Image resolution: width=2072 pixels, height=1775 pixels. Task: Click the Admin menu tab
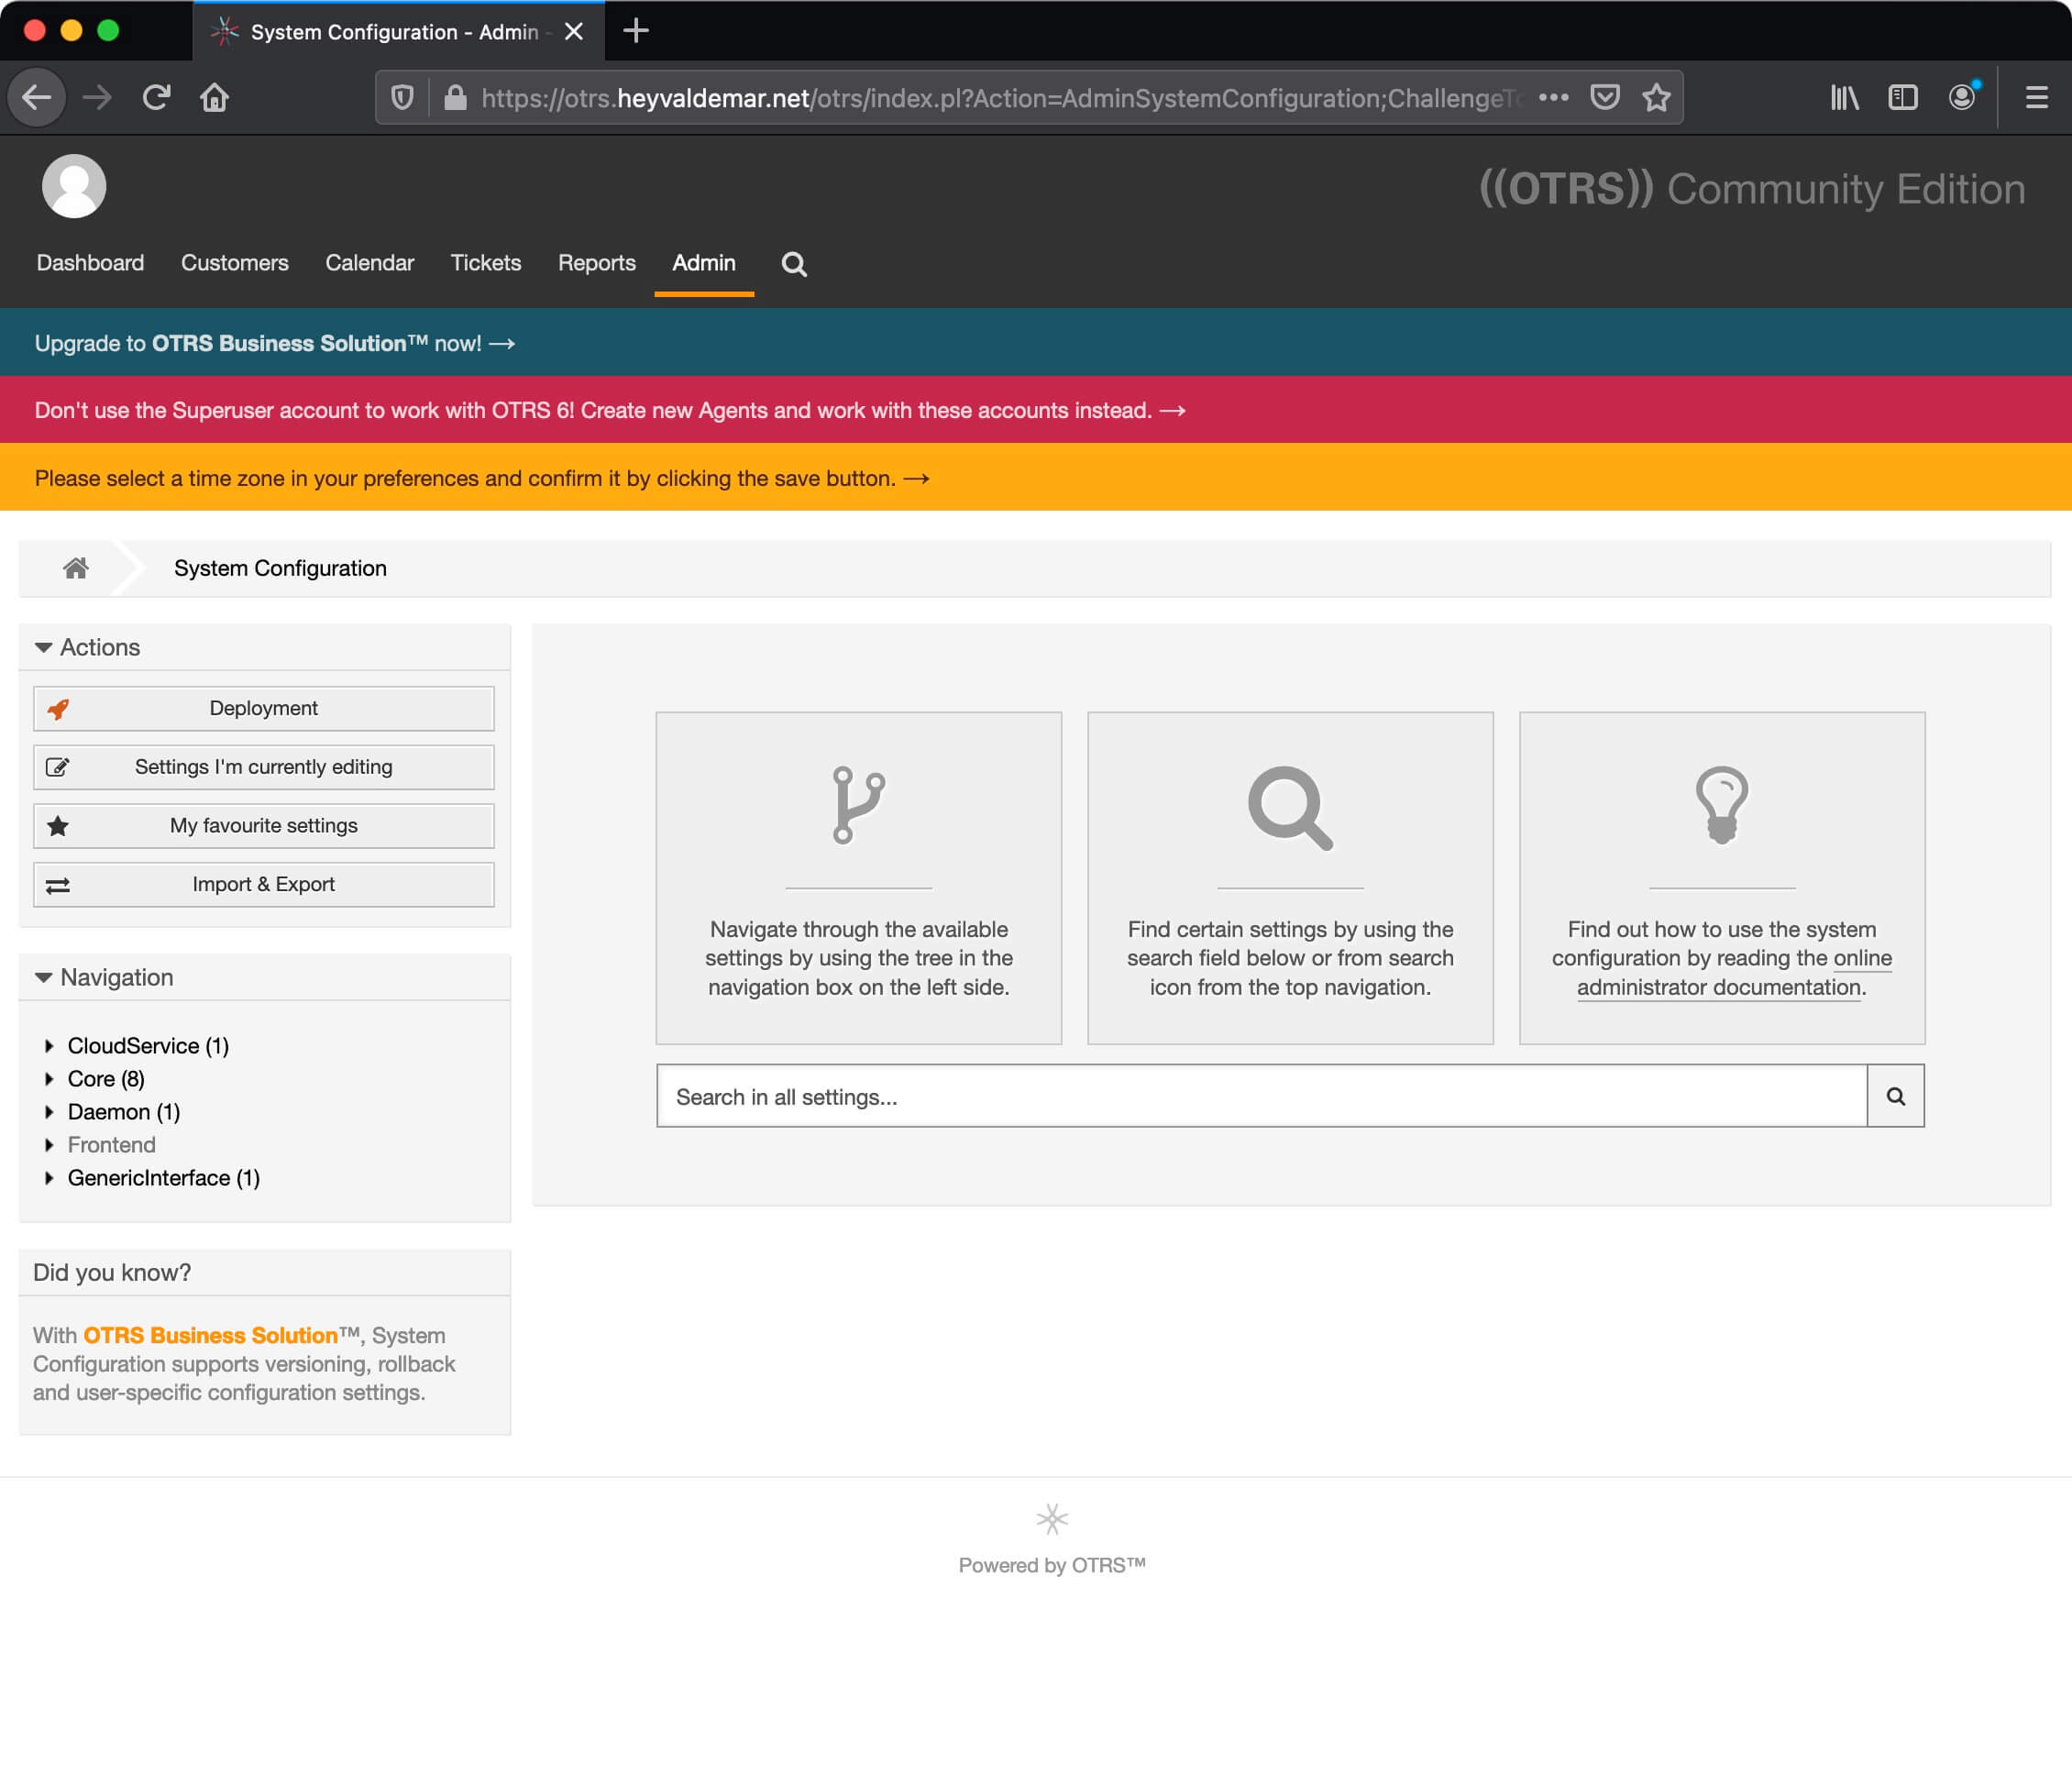pyautogui.click(x=702, y=262)
